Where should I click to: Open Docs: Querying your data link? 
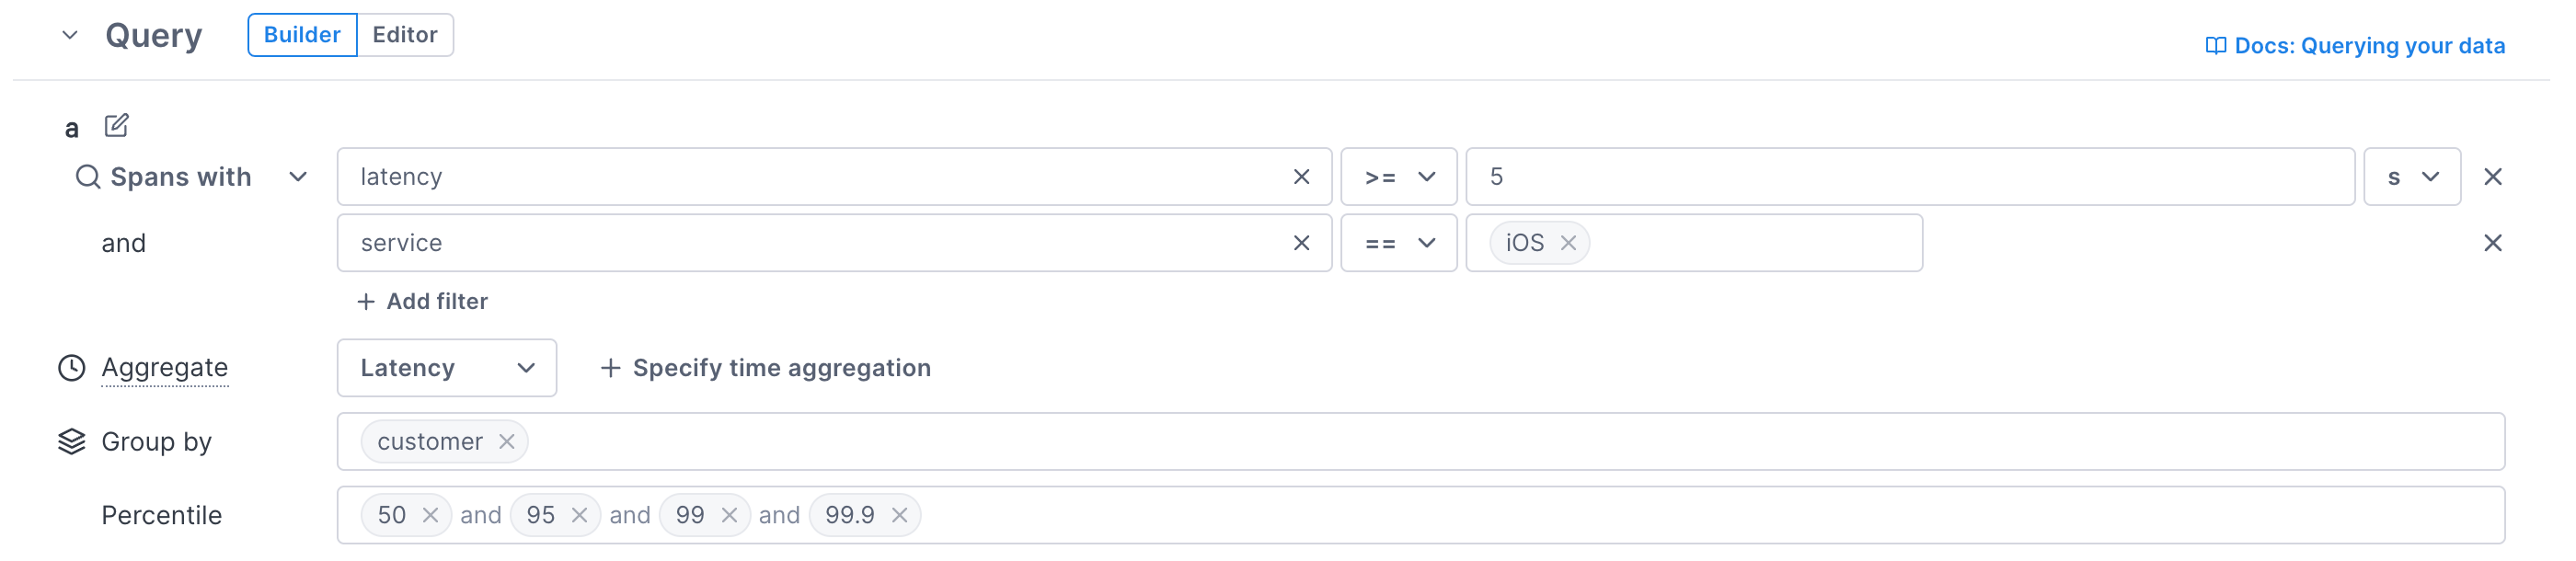2355,46
